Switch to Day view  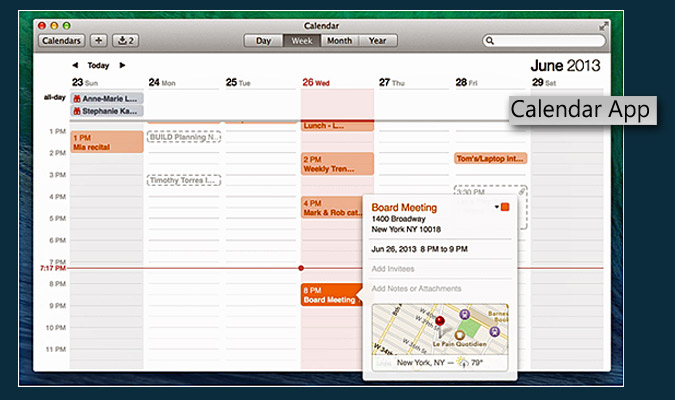(x=263, y=41)
